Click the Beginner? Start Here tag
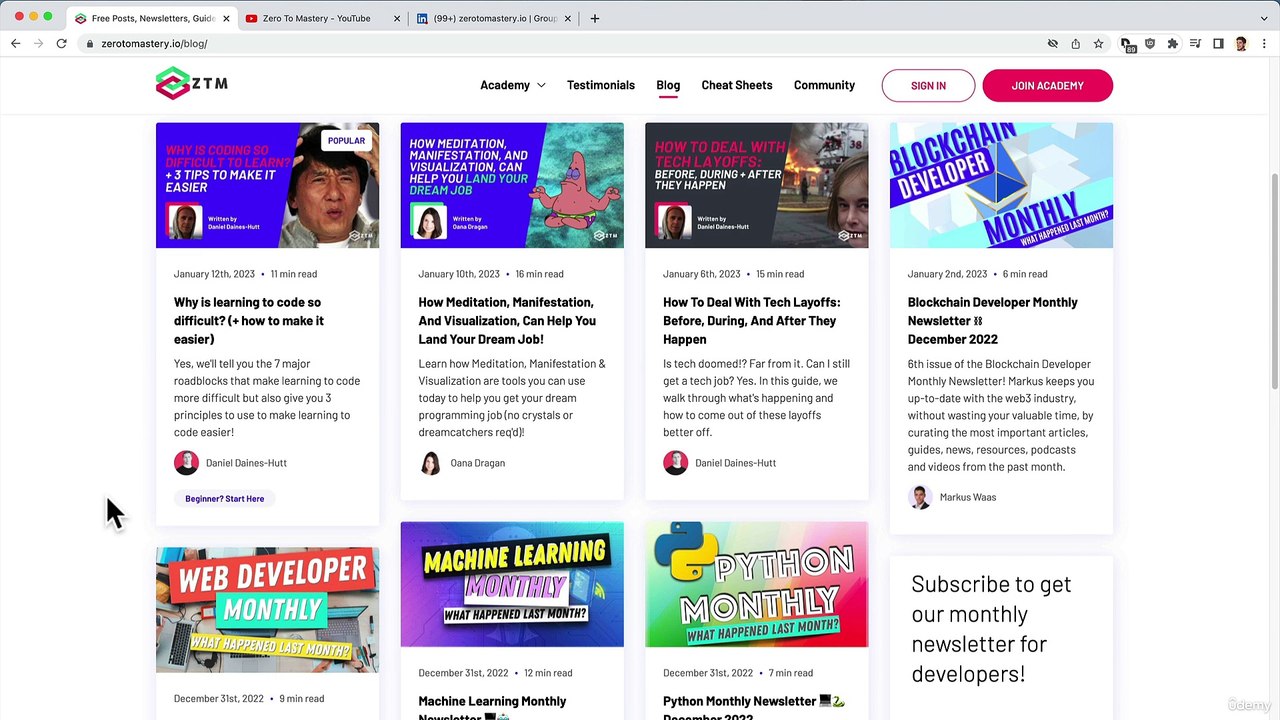The height and width of the screenshot is (720, 1280). pos(224,498)
